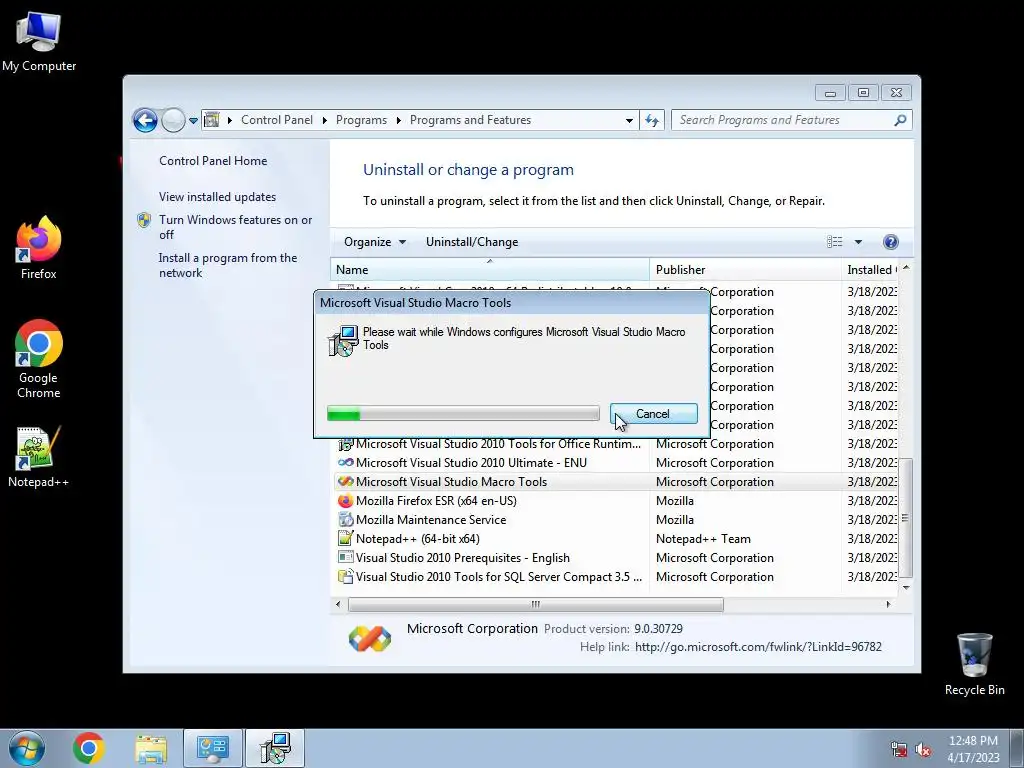This screenshot has height=768, width=1024.
Task: Open the Google Chrome desktop shortcut
Action: click(39, 359)
